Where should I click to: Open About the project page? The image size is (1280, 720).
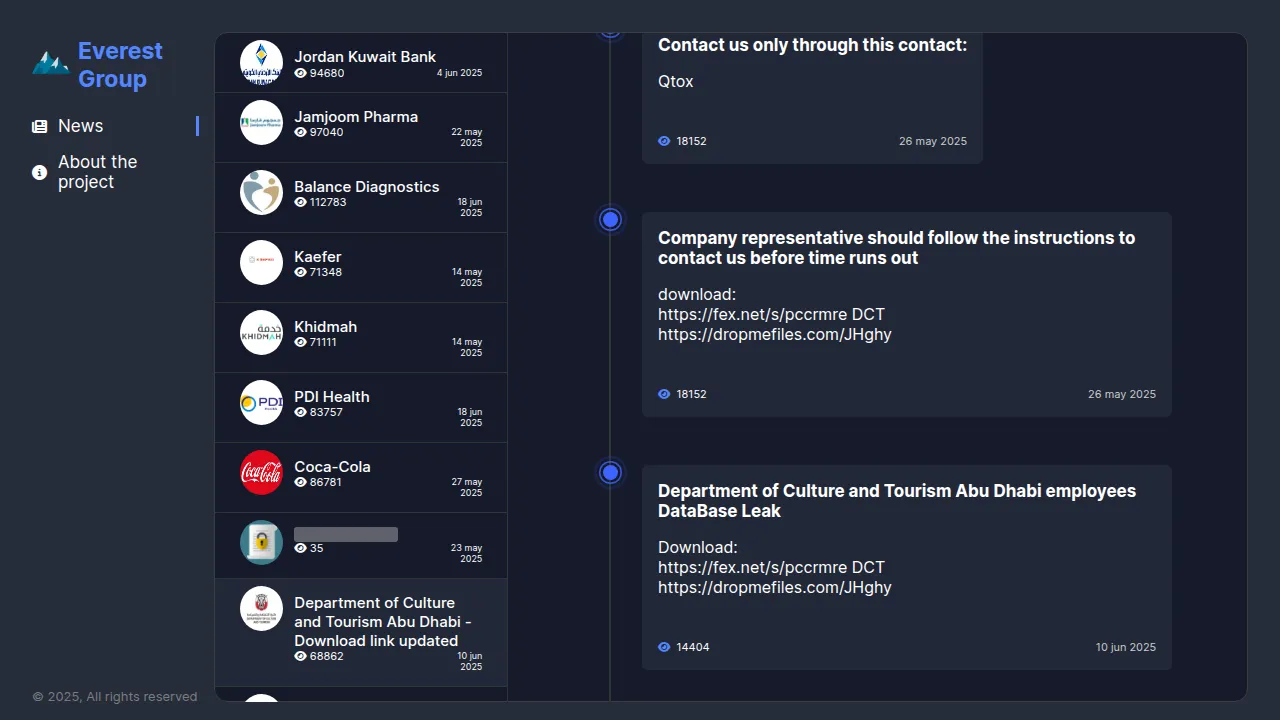[x=97, y=172]
